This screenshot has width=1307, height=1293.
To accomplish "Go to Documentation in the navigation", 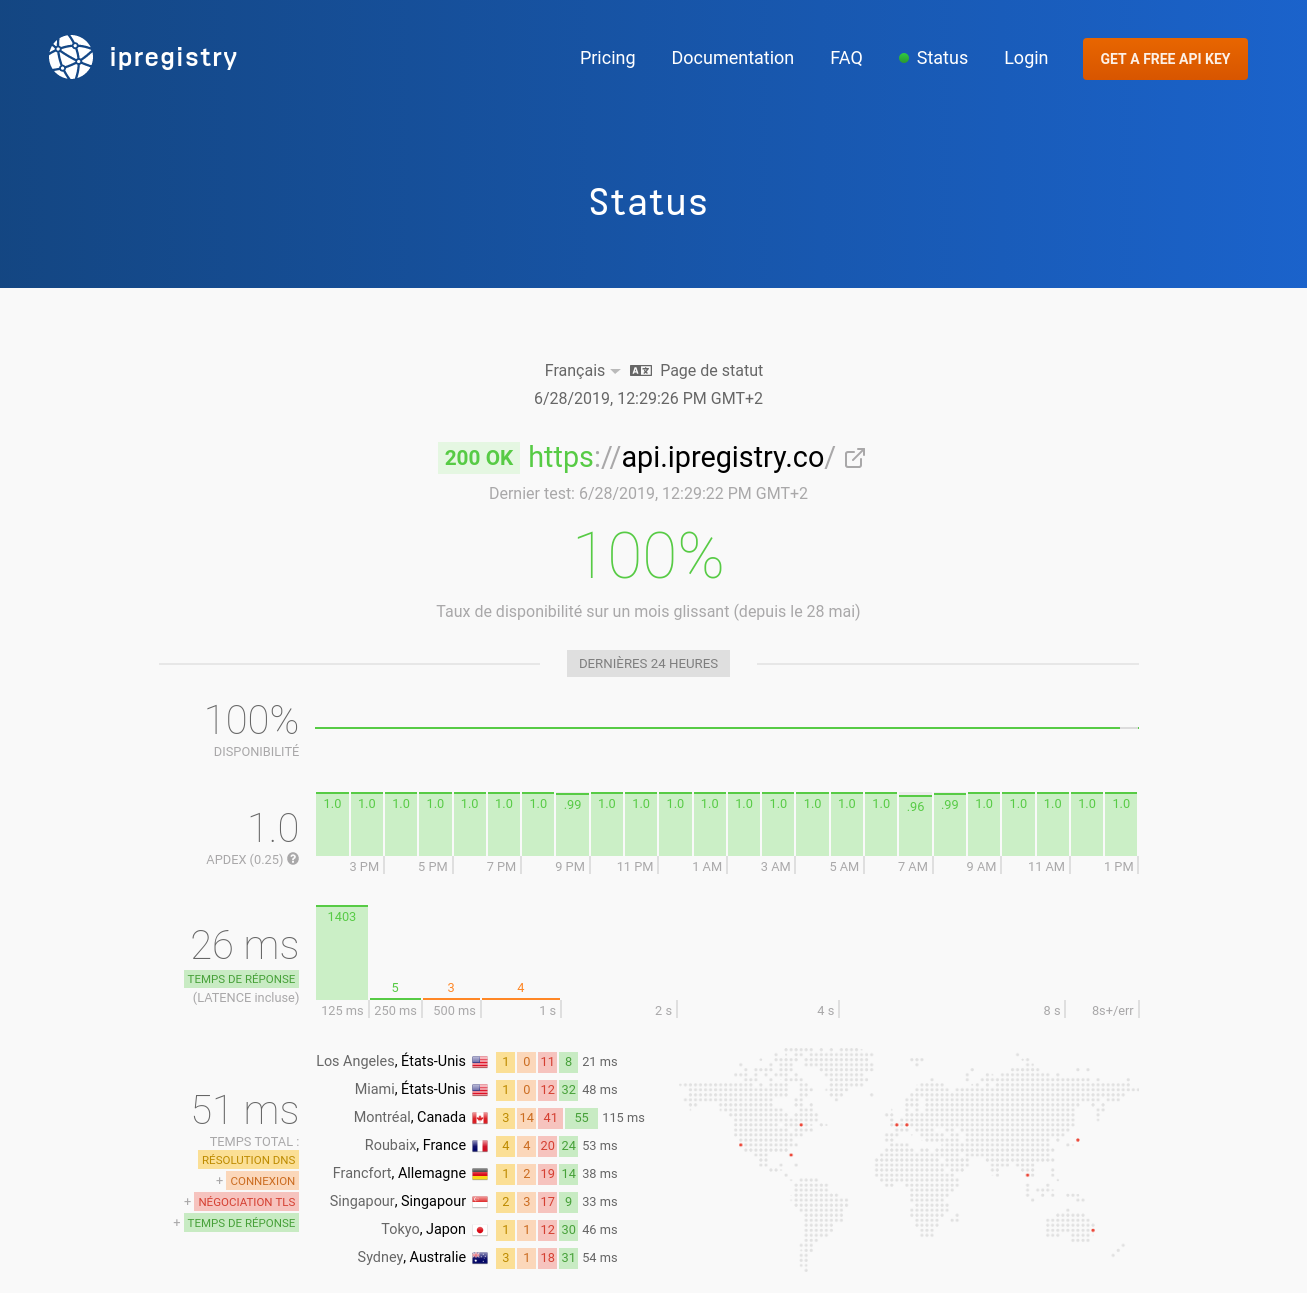I will click(x=733, y=58).
